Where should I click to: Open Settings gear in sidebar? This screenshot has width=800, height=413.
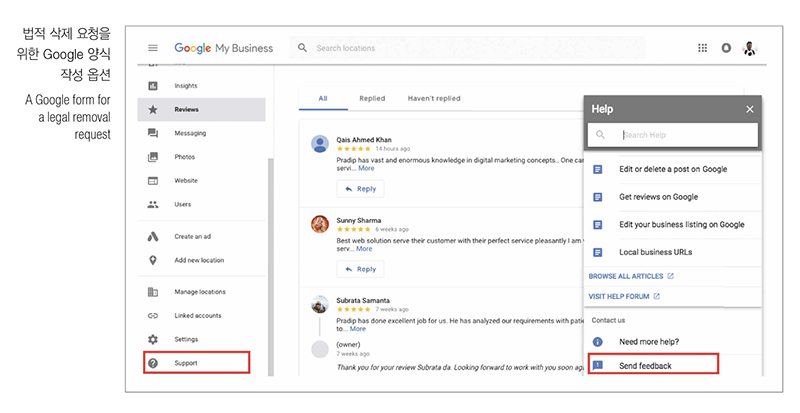pos(153,339)
